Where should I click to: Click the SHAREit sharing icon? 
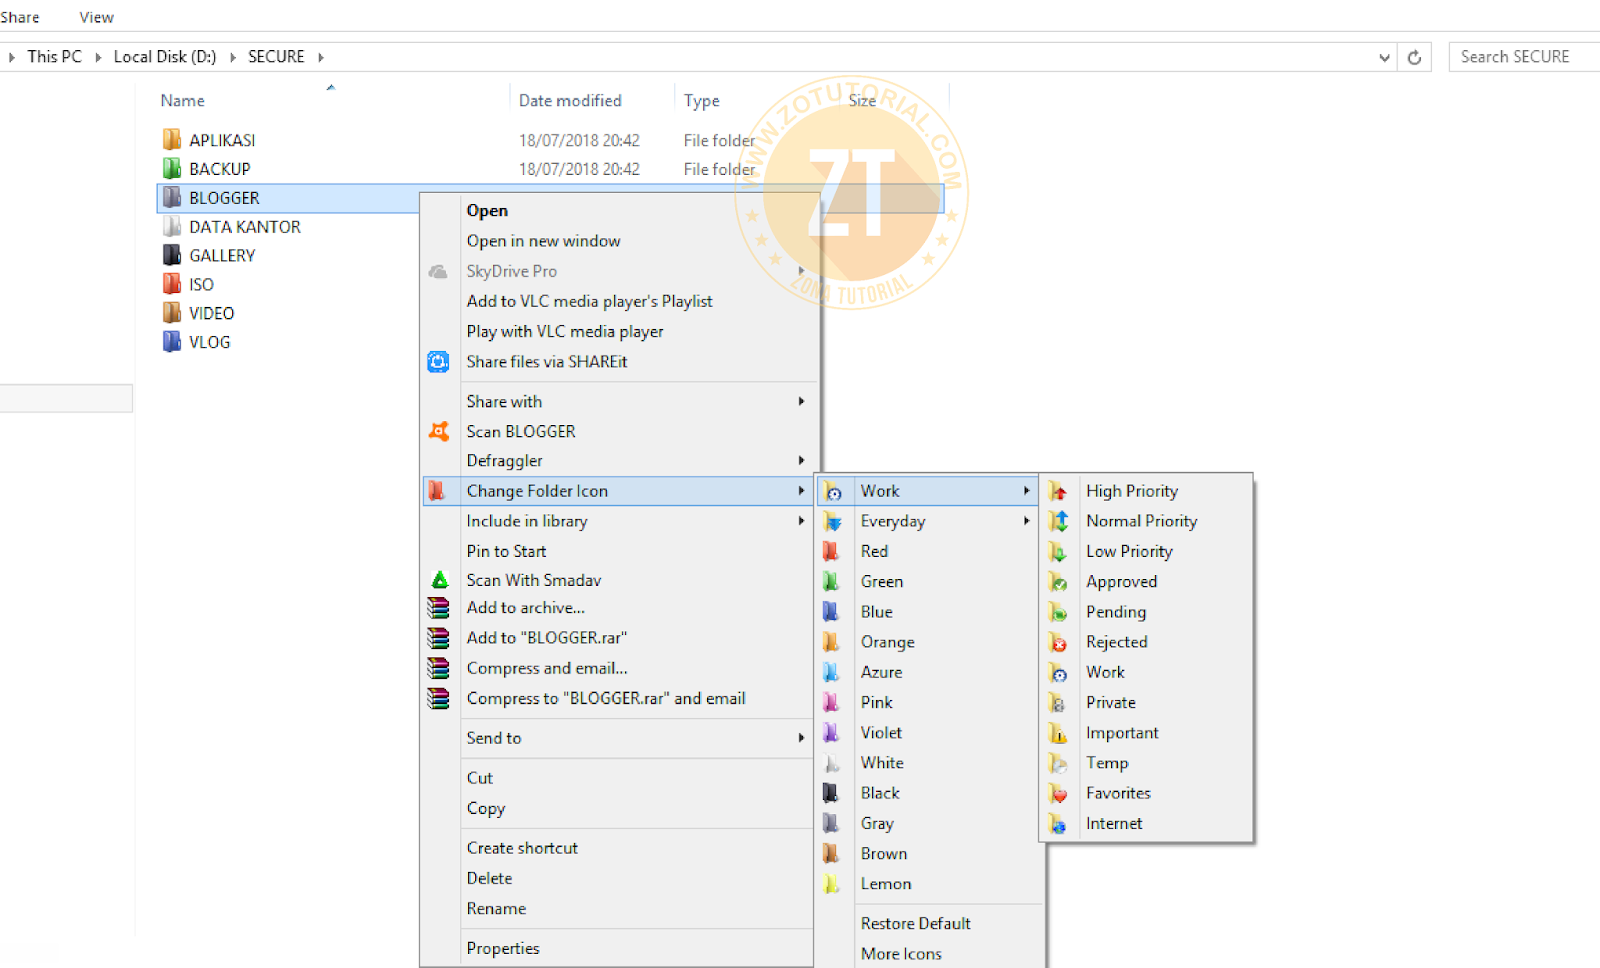438,361
